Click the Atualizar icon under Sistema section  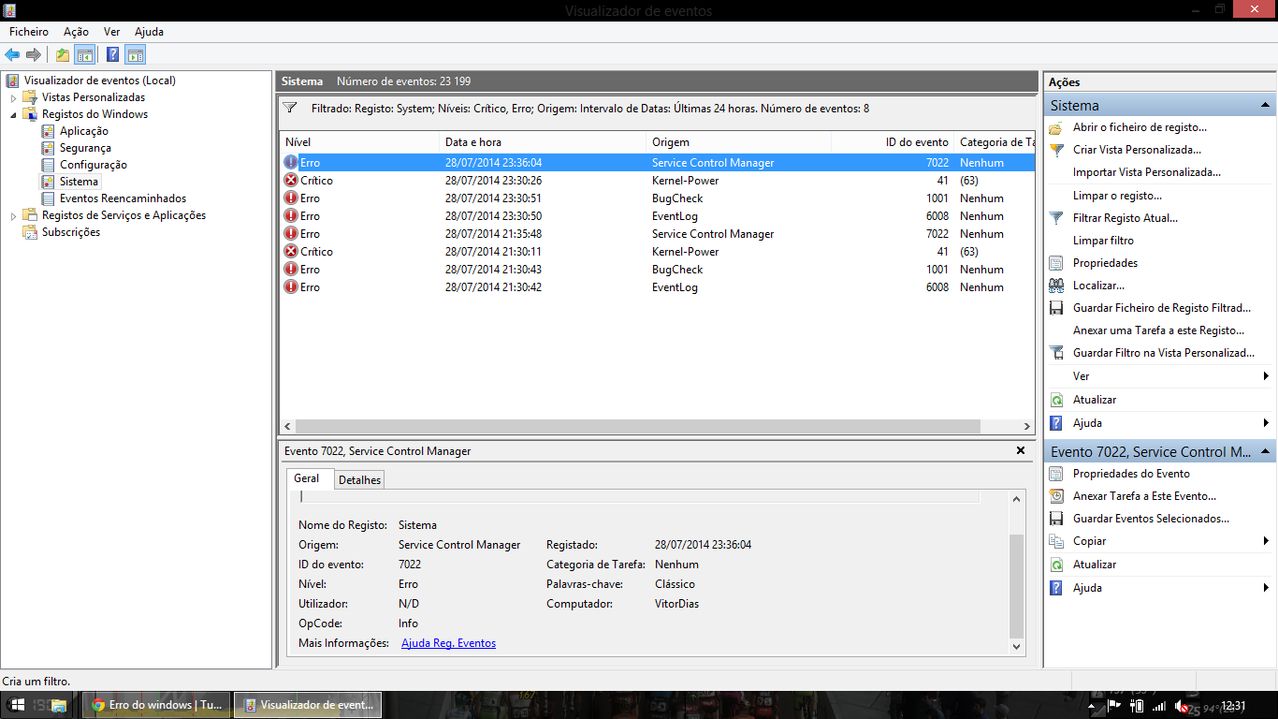click(1056, 400)
